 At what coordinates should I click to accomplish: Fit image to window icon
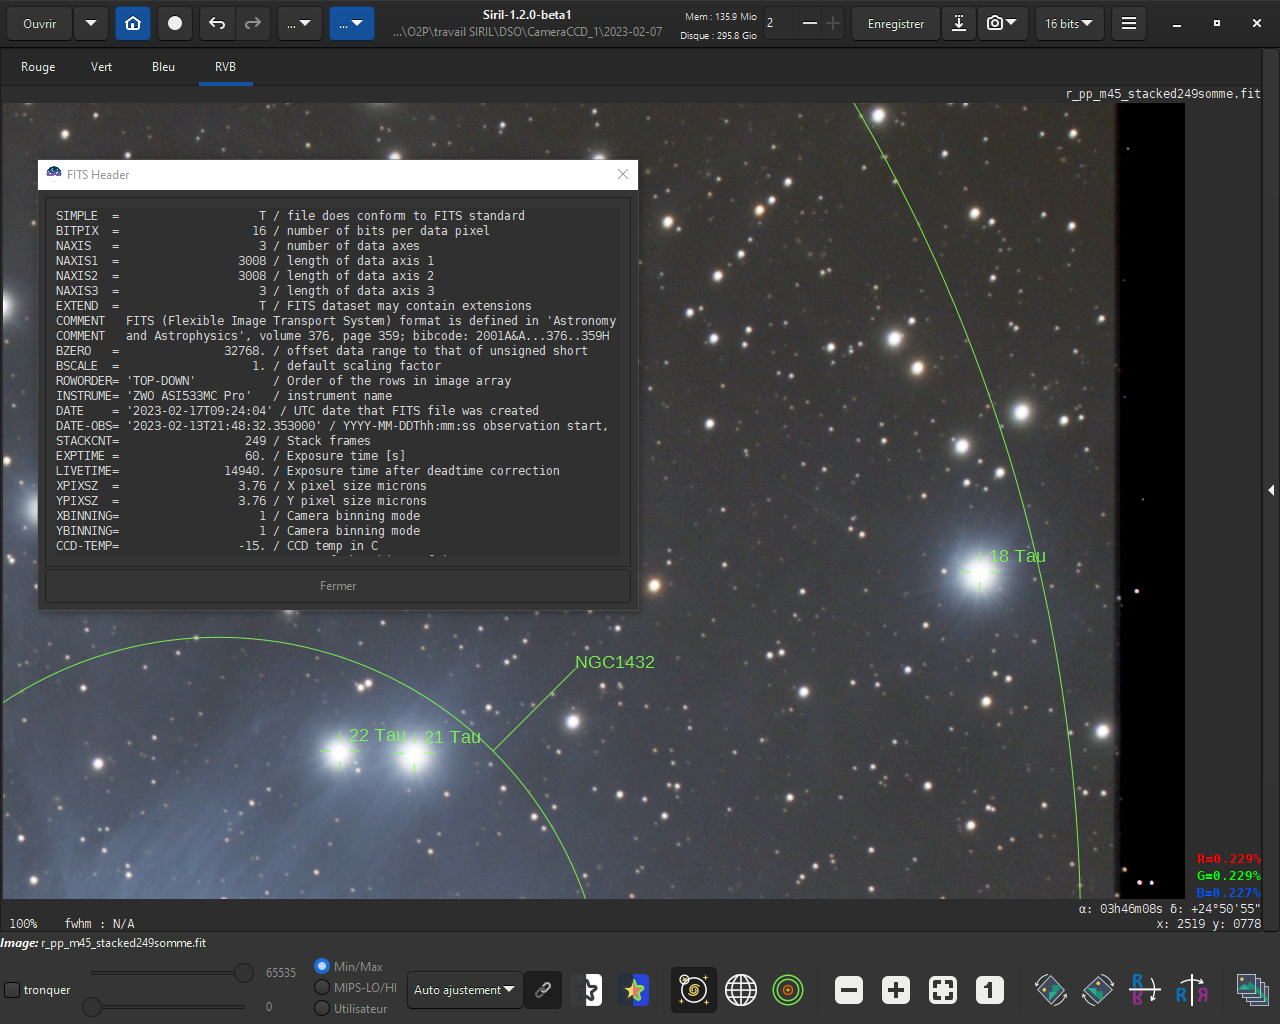click(943, 990)
